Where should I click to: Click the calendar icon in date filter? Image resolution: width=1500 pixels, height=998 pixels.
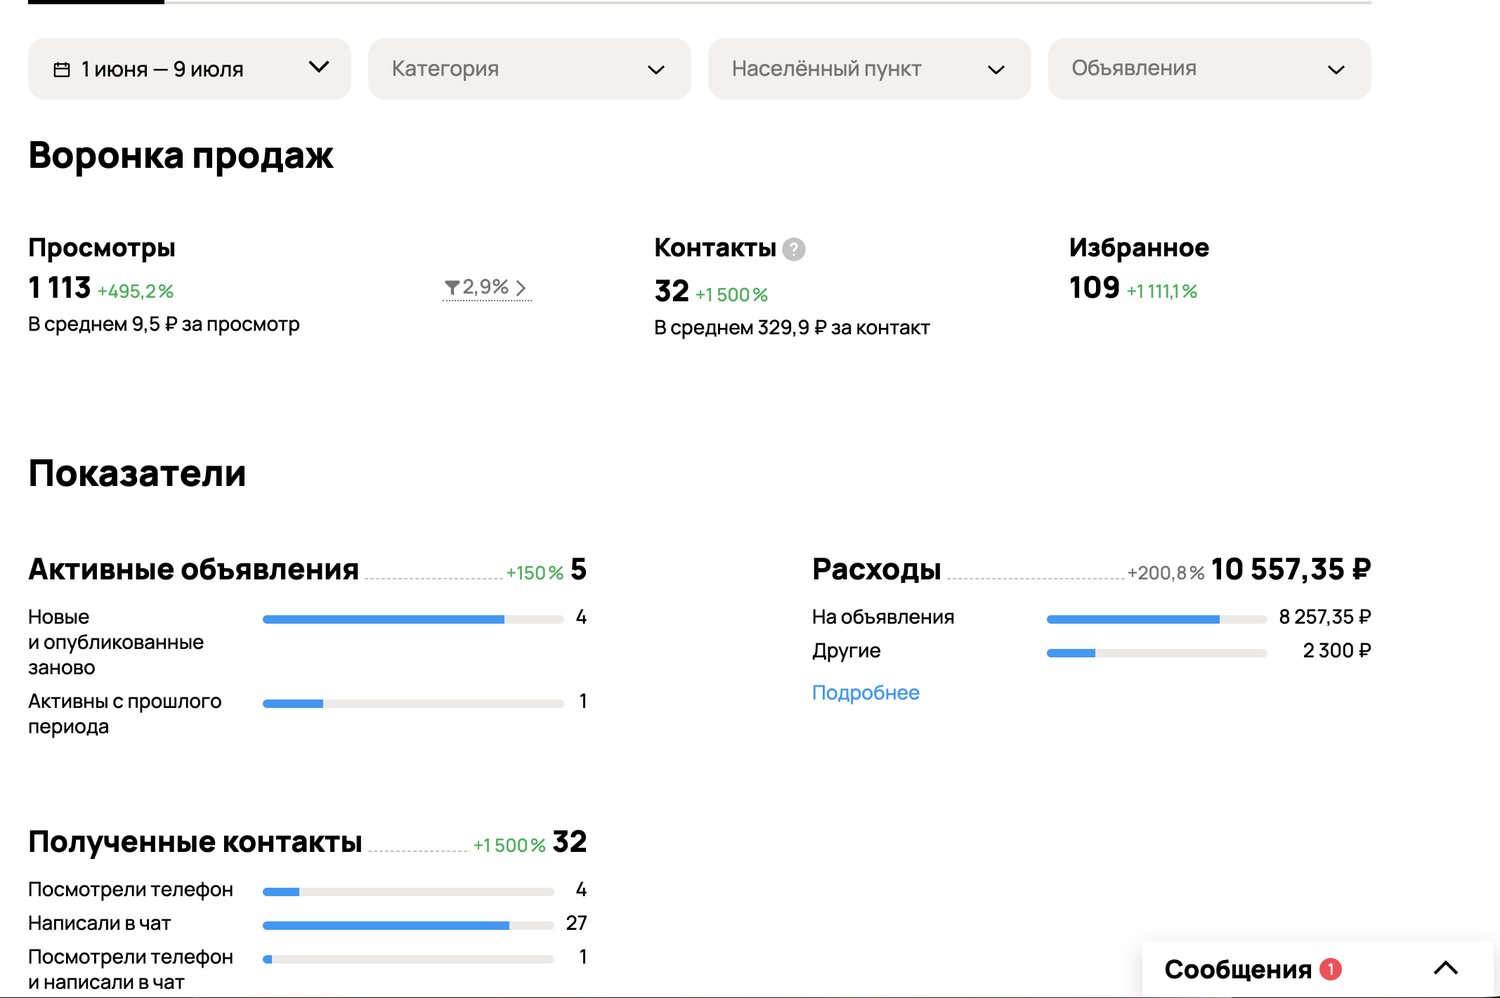pyautogui.click(x=61, y=69)
